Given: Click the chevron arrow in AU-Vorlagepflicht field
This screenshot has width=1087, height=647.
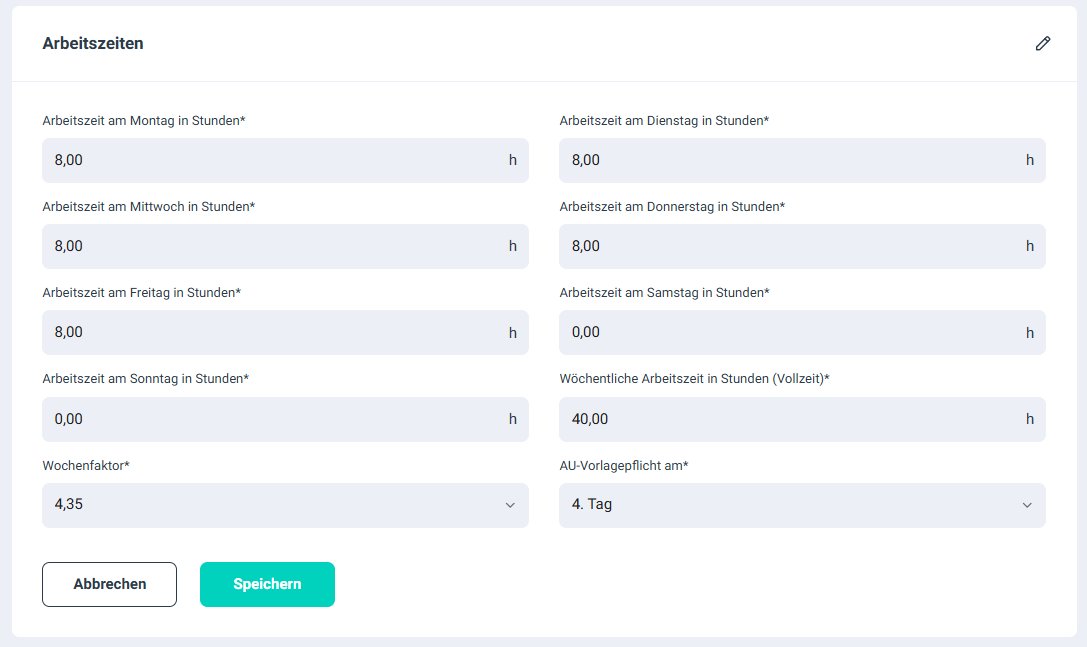Looking at the screenshot, I should [1027, 505].
